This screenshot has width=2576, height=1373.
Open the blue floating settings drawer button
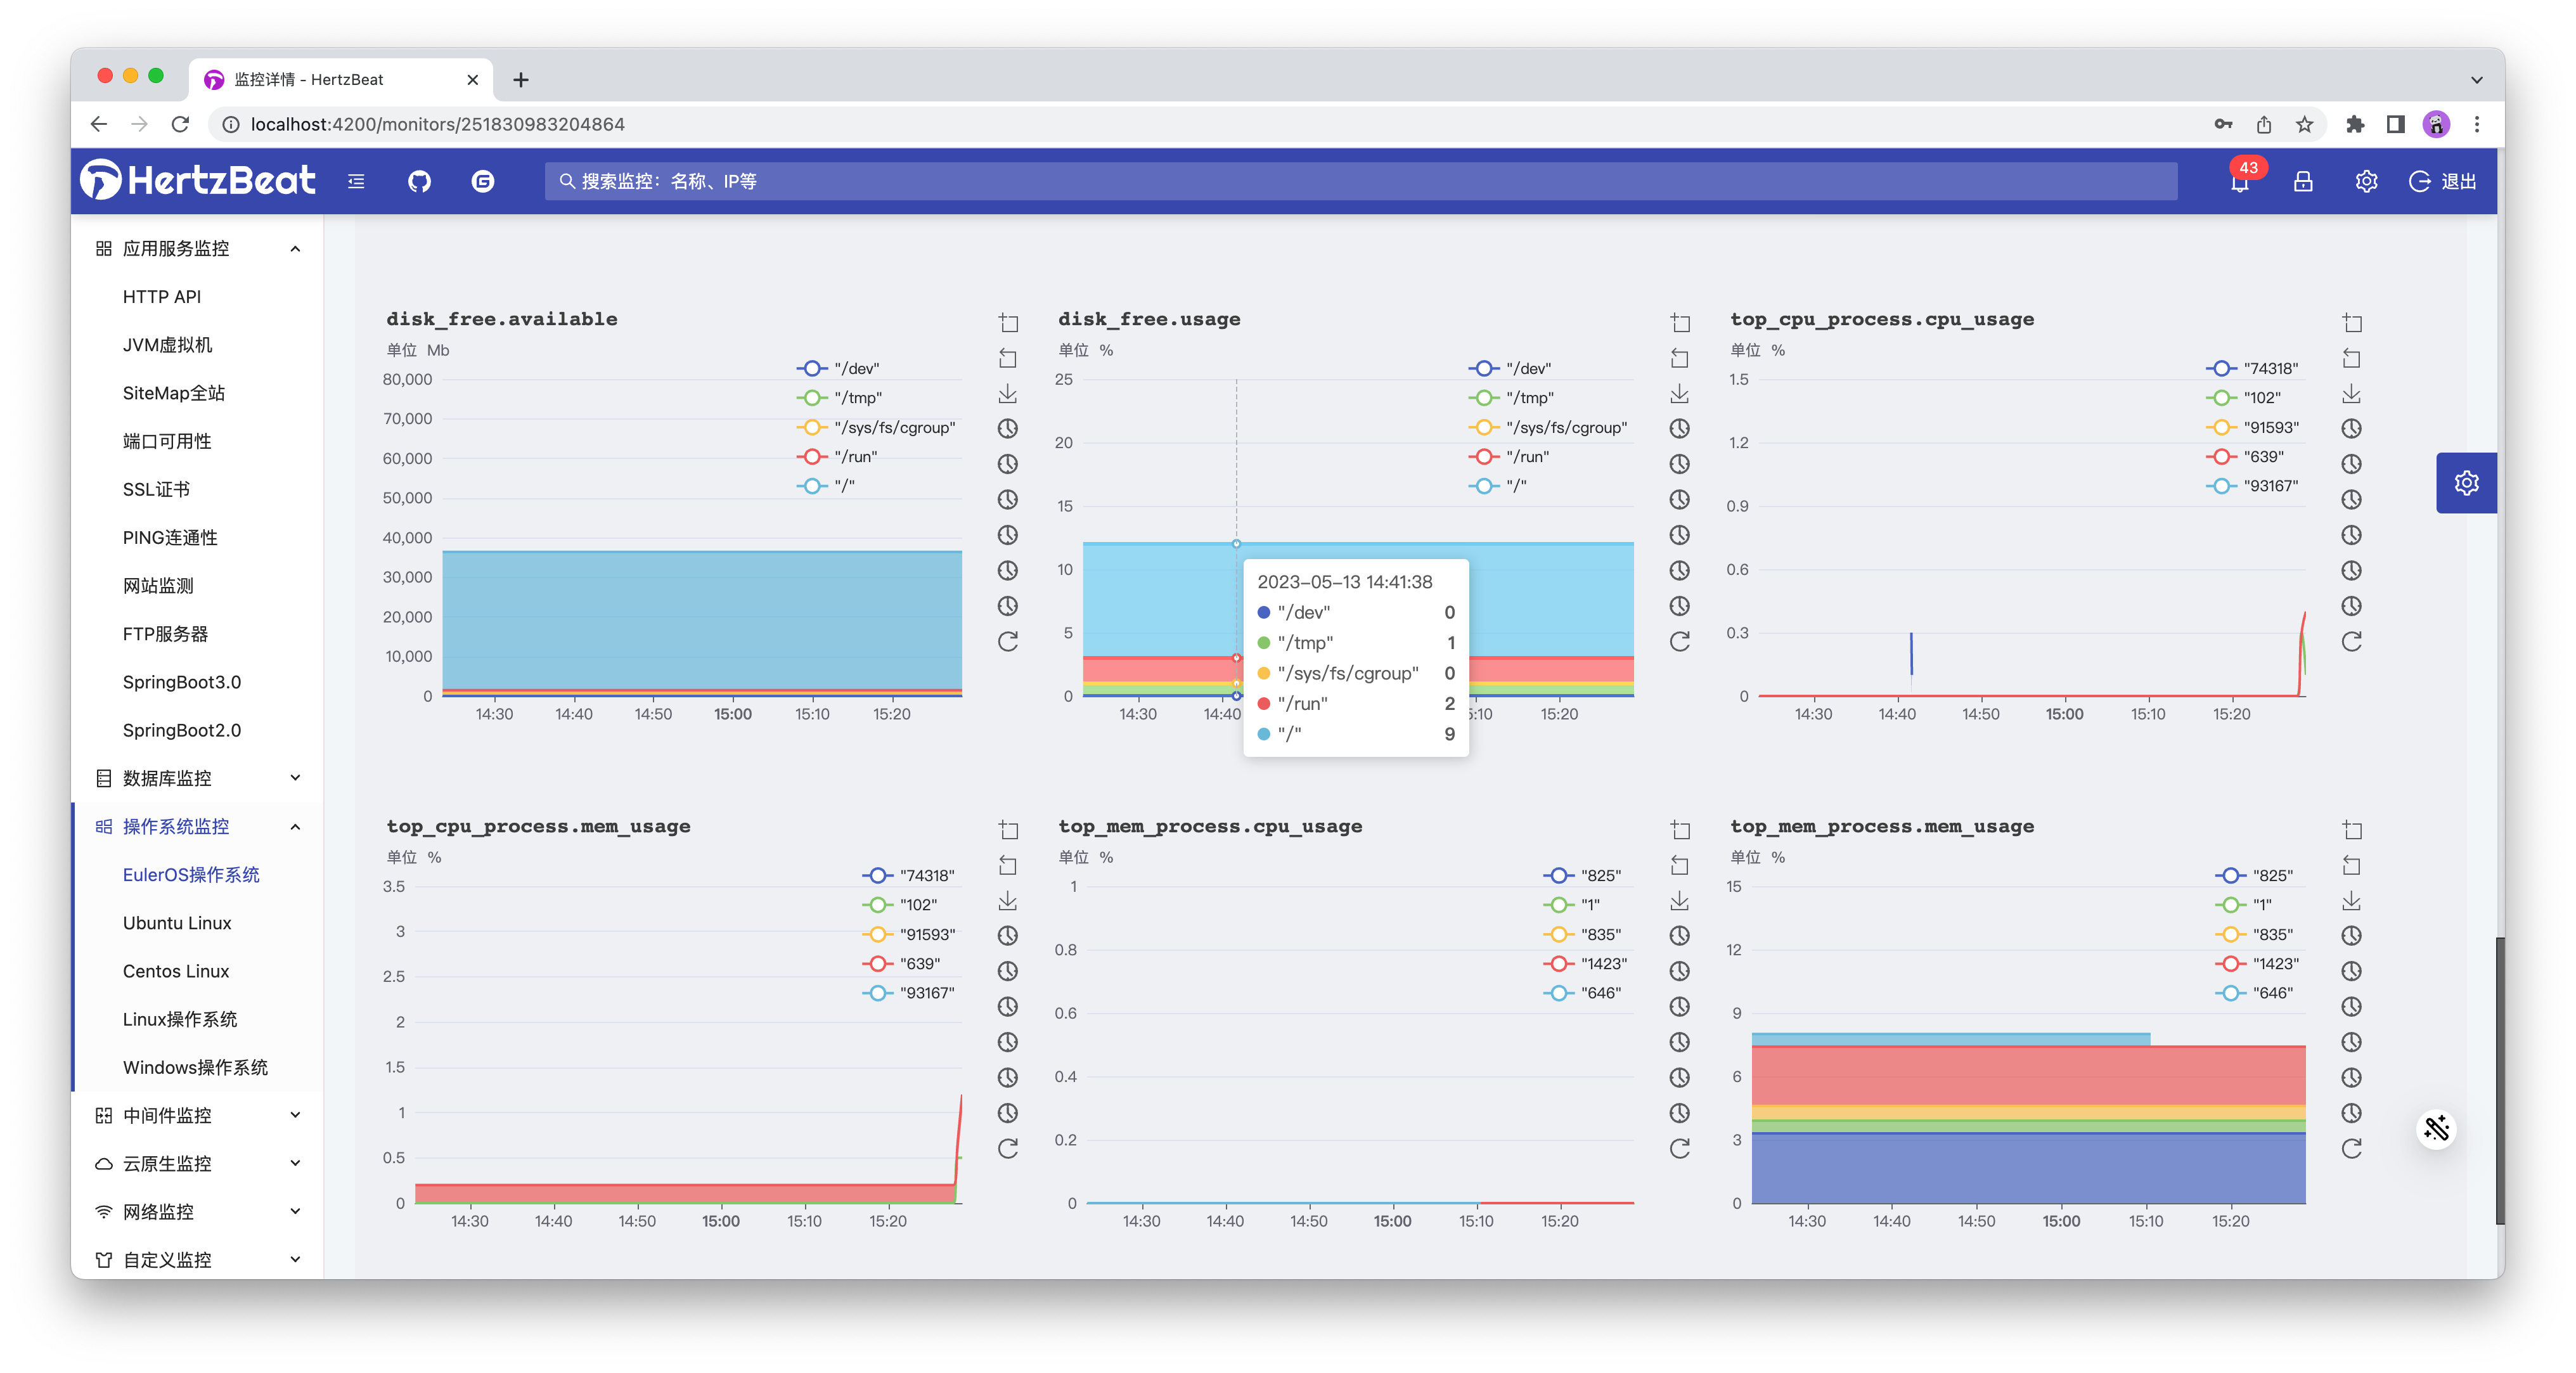coord(2466,483)
